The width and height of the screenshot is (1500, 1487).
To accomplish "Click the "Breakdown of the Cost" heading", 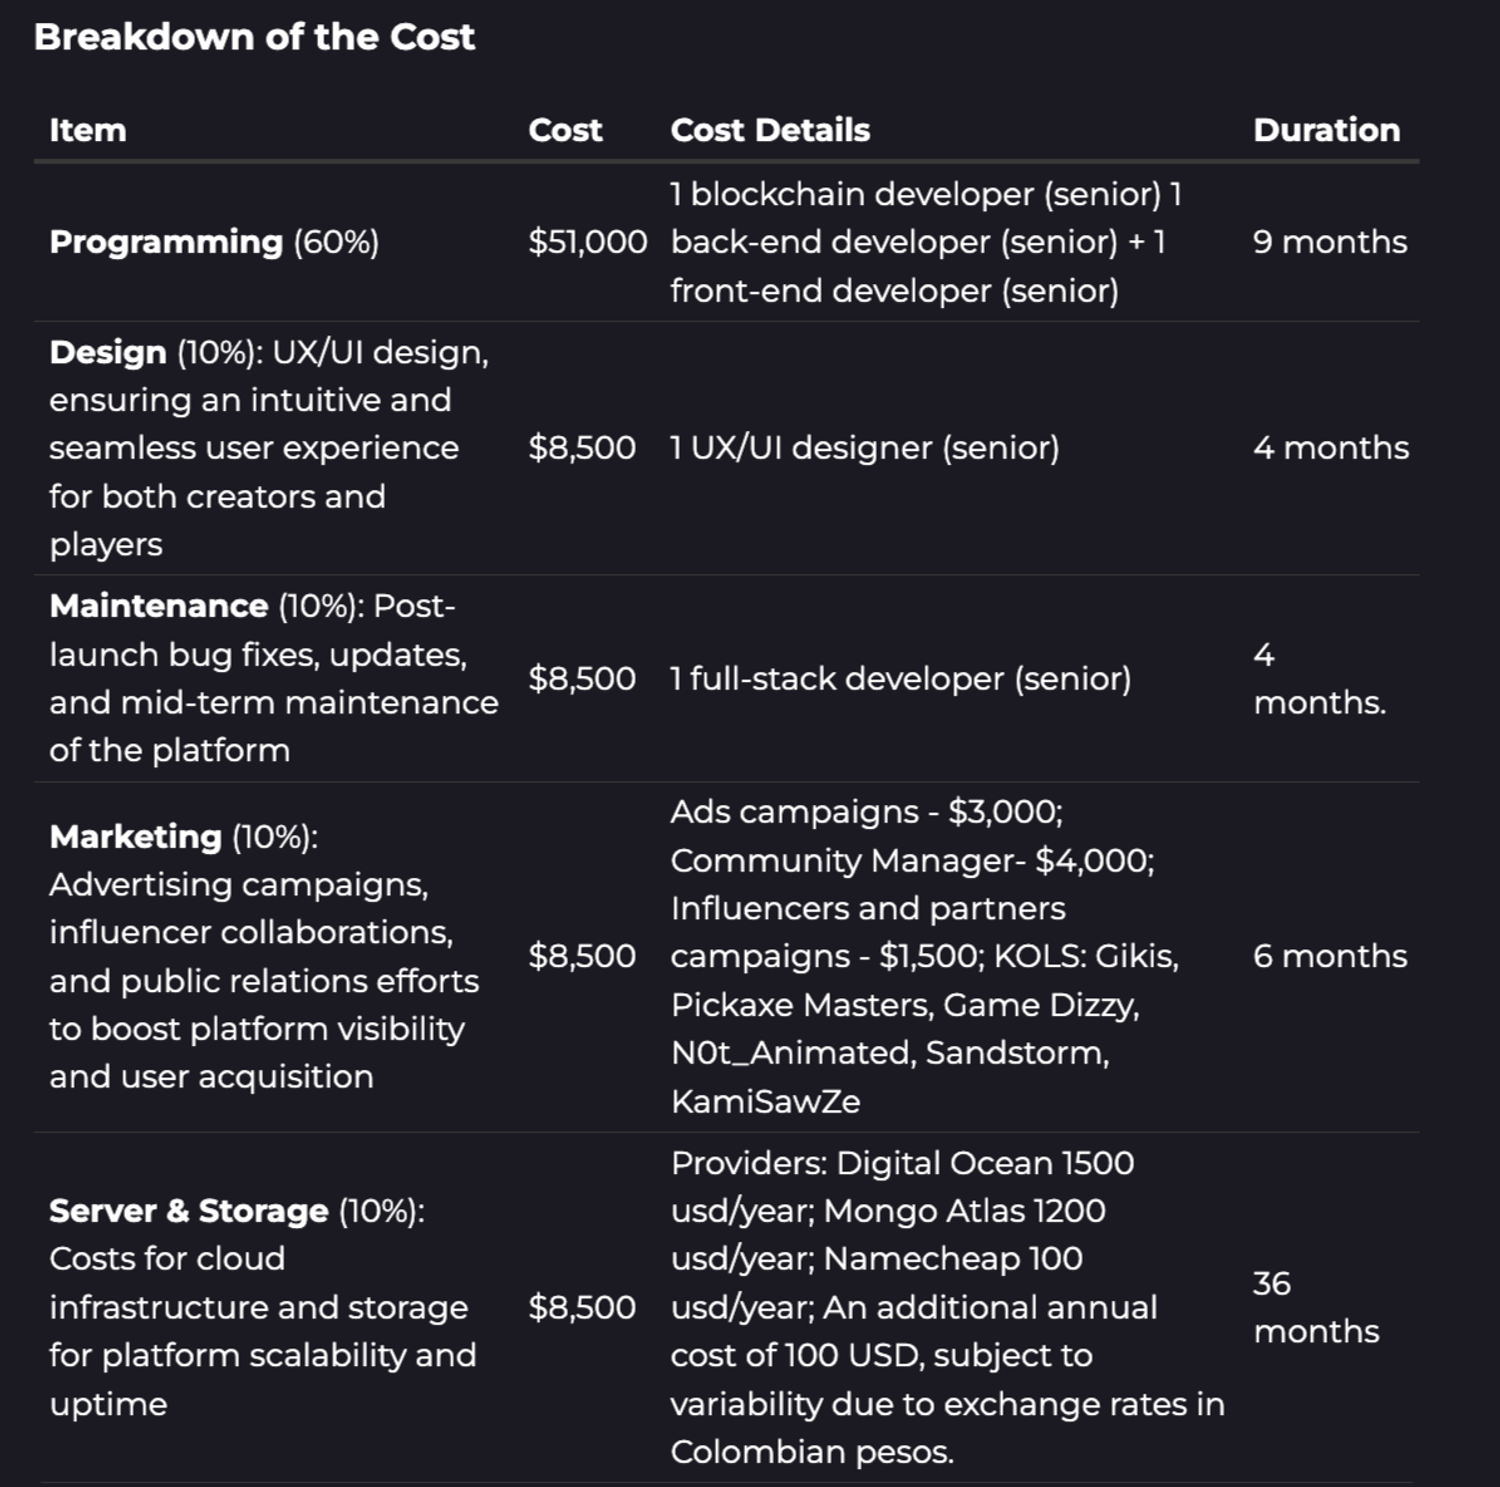I will (x=254, y=37).
